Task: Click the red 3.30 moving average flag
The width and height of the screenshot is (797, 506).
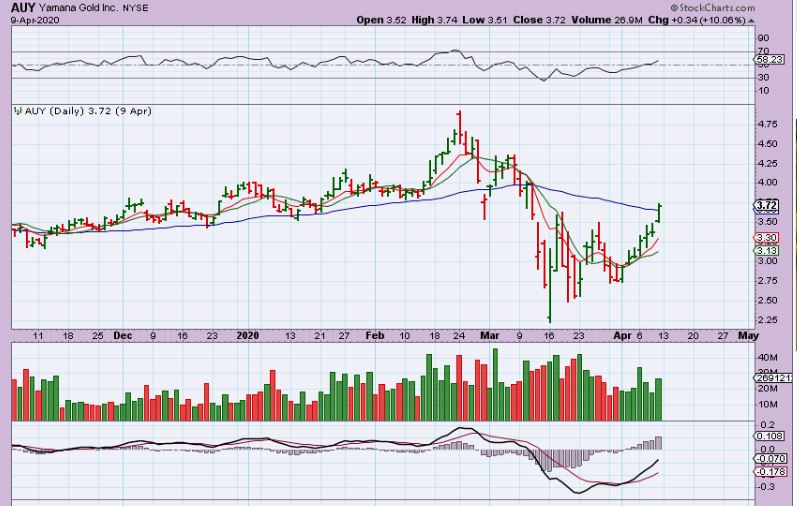Action: click(x=766, y=237)
